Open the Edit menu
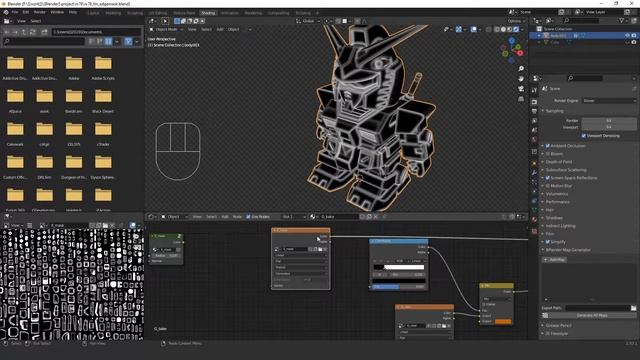Image resolution: width=640 pixels, height=360 pixels. (26, 12)
